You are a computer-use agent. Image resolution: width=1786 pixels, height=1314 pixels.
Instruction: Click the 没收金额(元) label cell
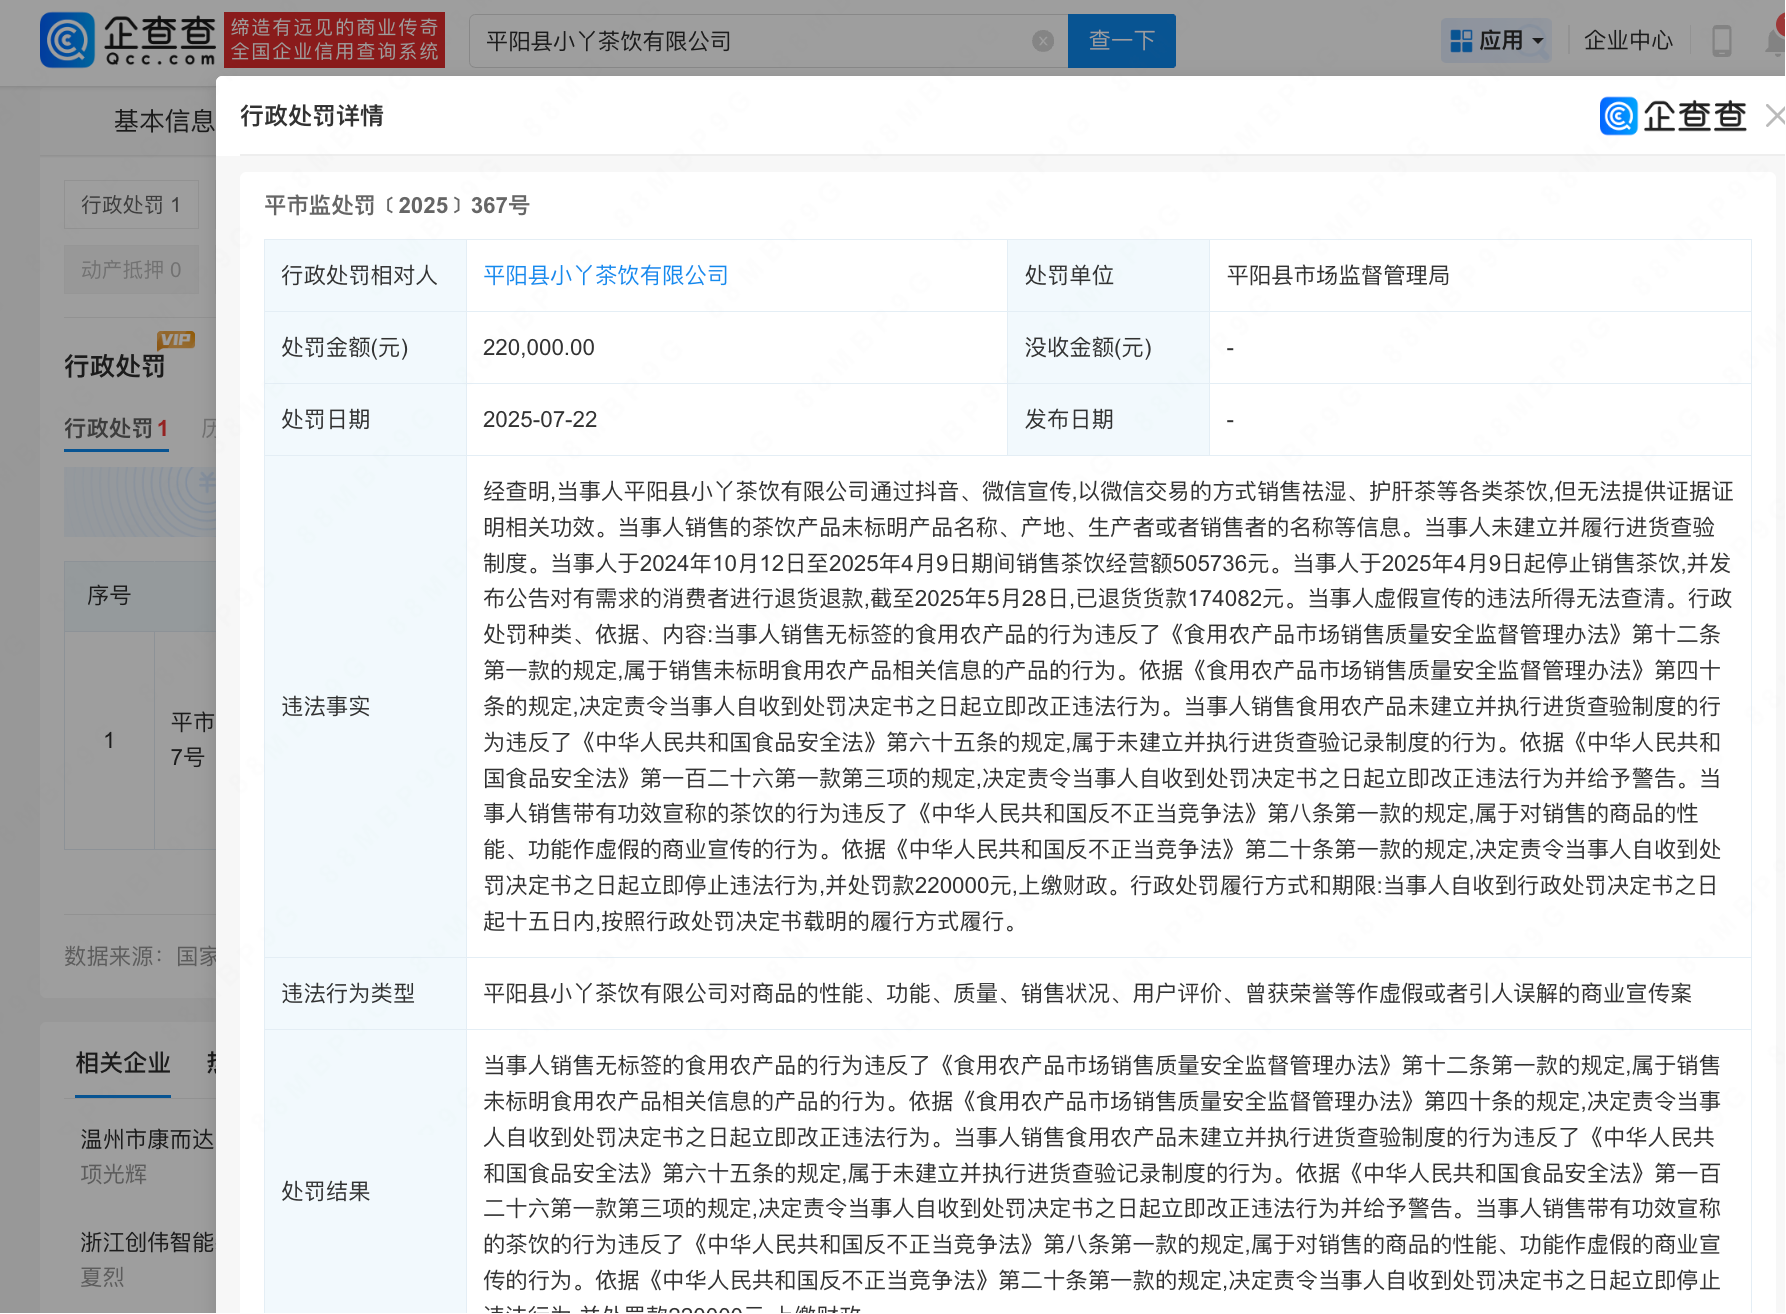coord(1108,347)
